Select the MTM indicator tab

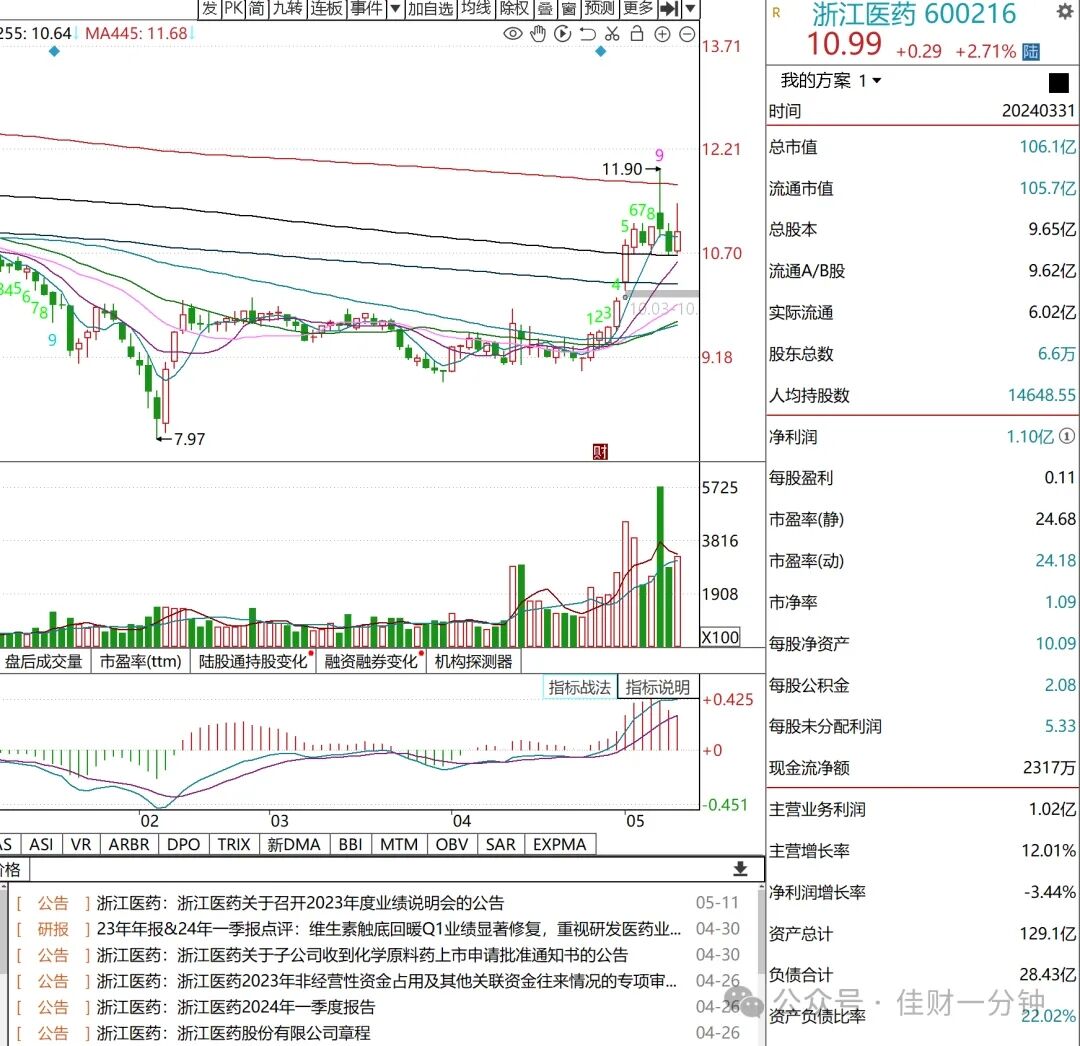tap(399, 844)
